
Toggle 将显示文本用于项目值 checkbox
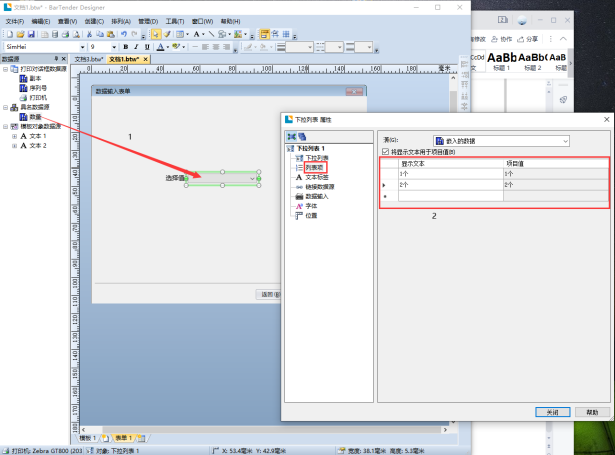coord(386,152)
